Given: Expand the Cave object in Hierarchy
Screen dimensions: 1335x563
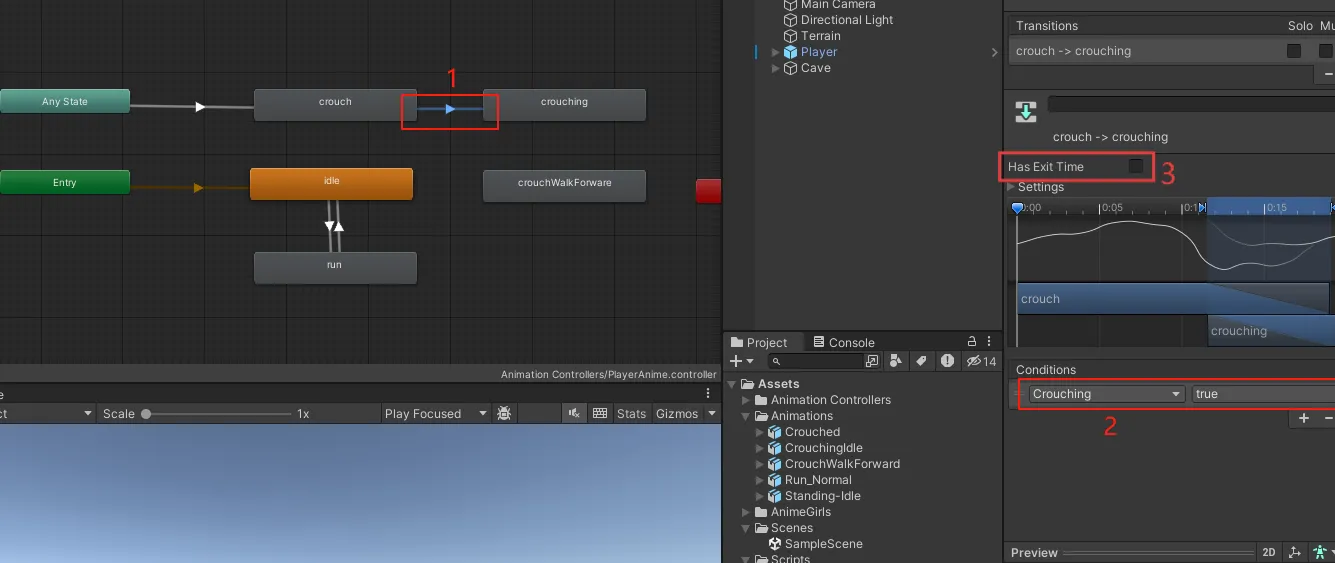Looking at the screenshot, I should tap(776, 68).
